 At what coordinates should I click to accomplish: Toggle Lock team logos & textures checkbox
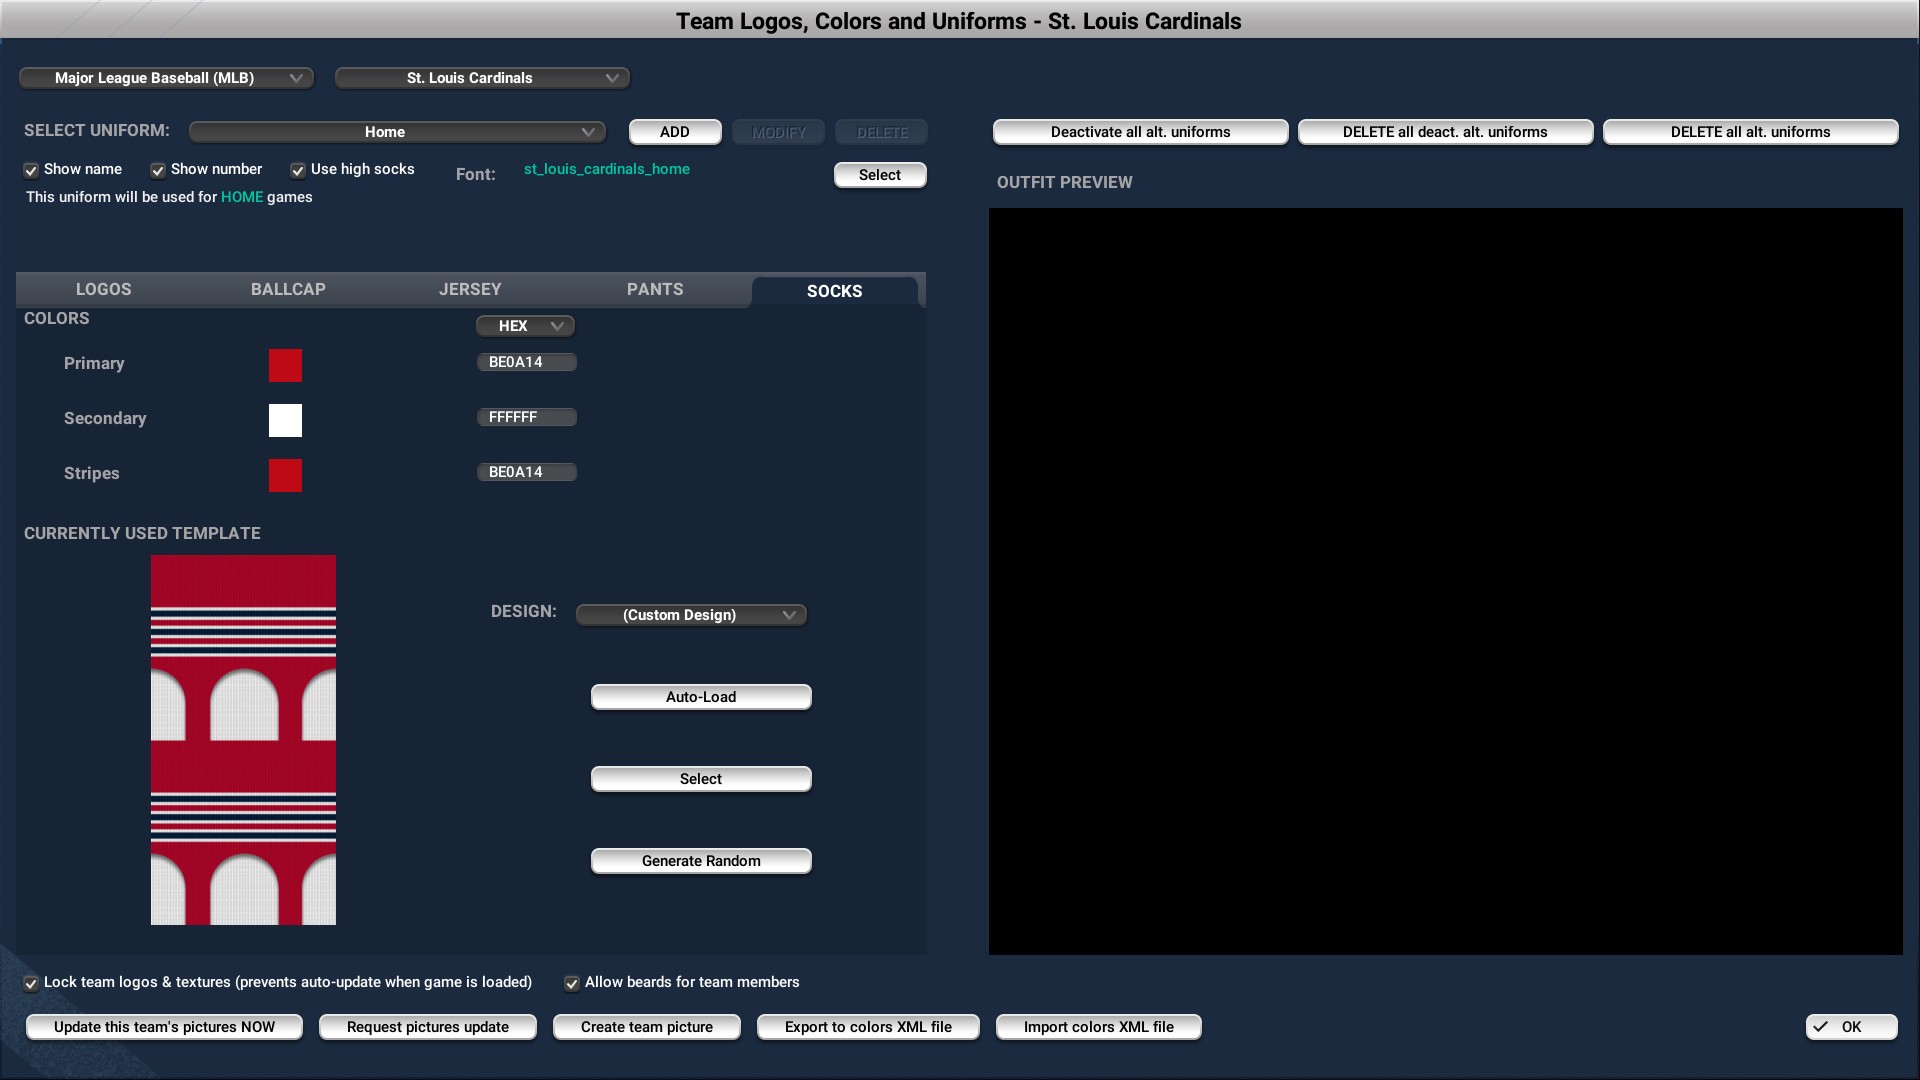tap(31, 983)
